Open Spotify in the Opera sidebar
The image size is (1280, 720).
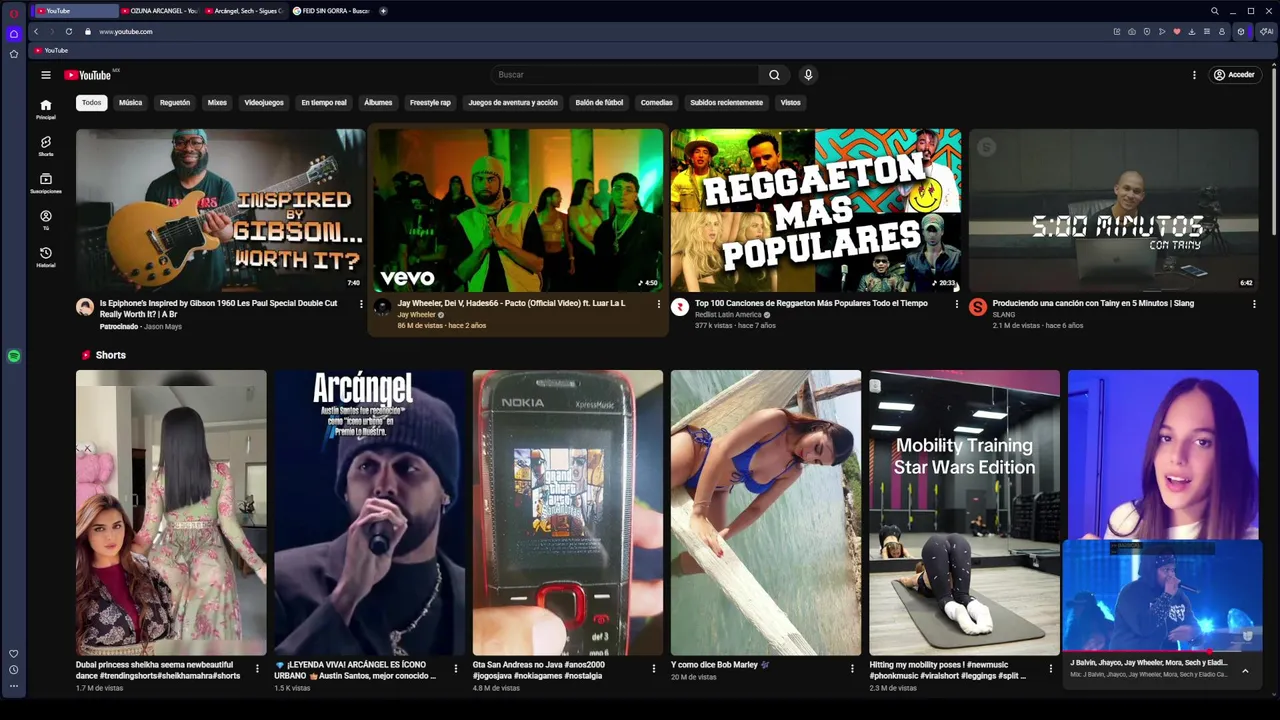[14, 356]
